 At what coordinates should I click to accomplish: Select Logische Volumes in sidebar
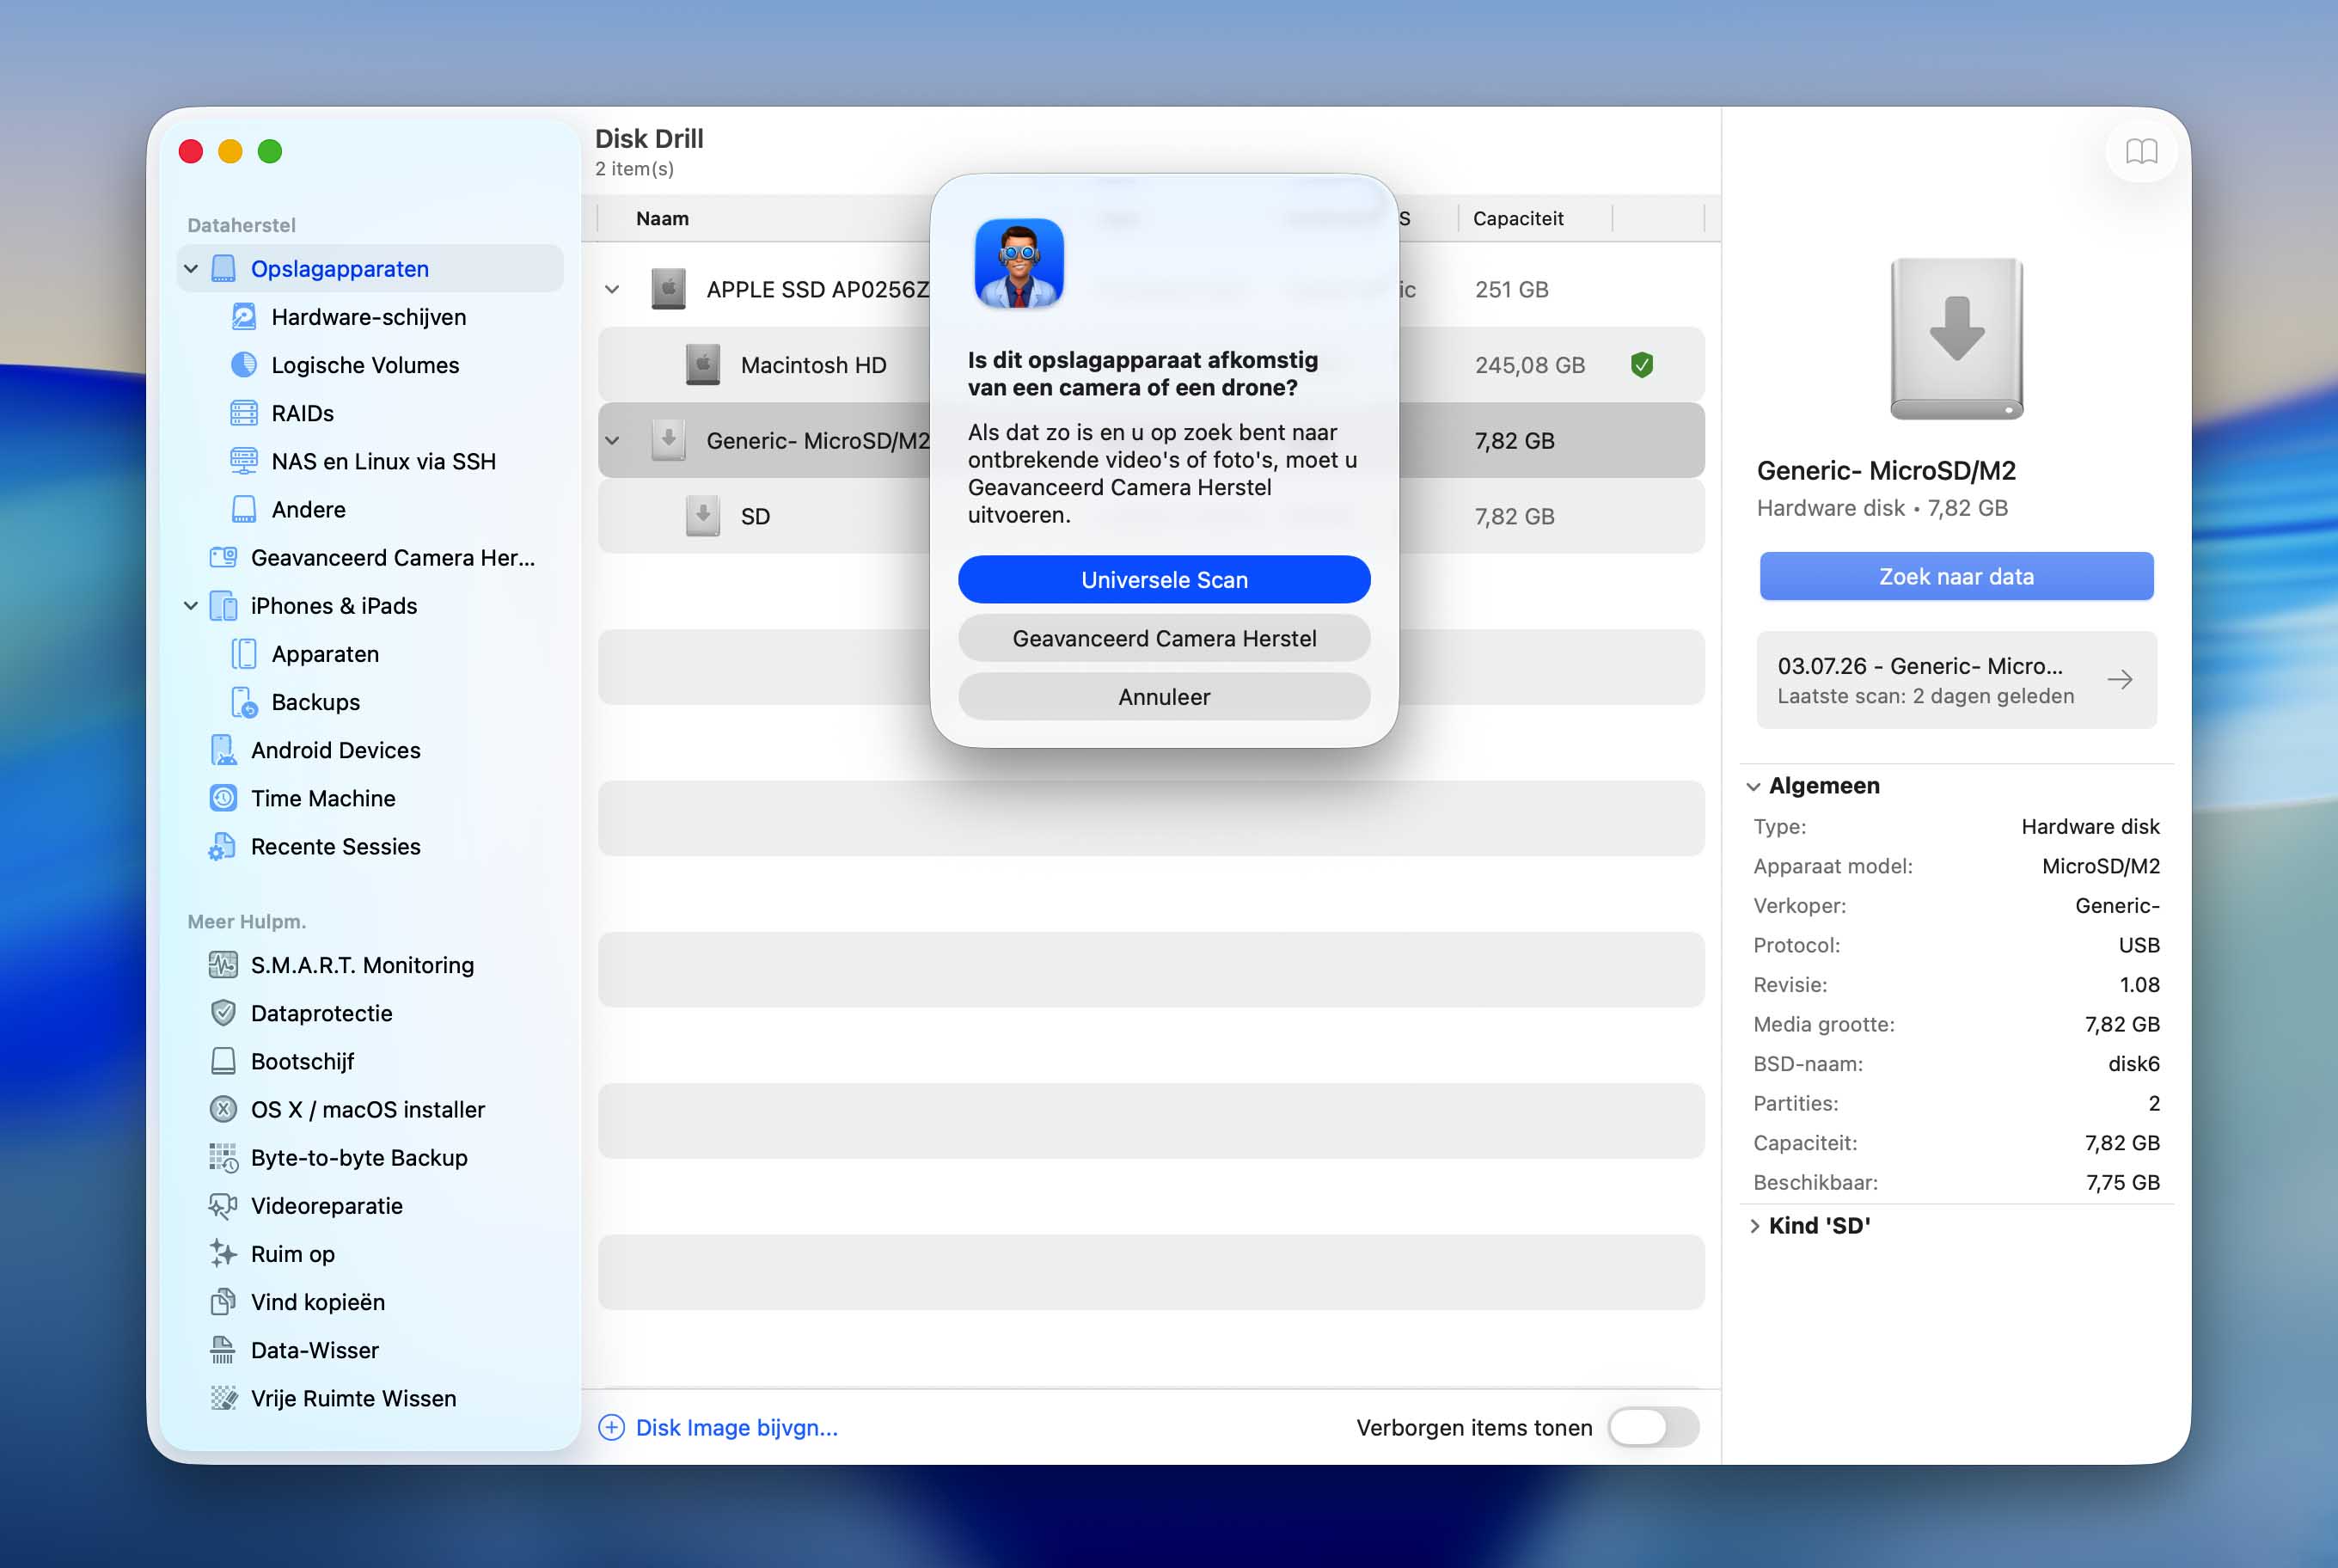(x=364, y=365)
